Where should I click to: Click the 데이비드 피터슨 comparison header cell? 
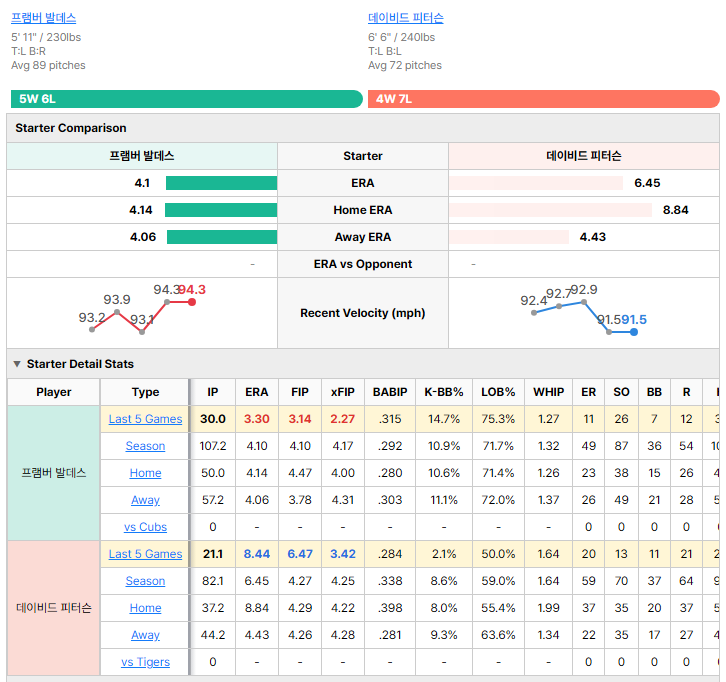[x=584, y=156]
